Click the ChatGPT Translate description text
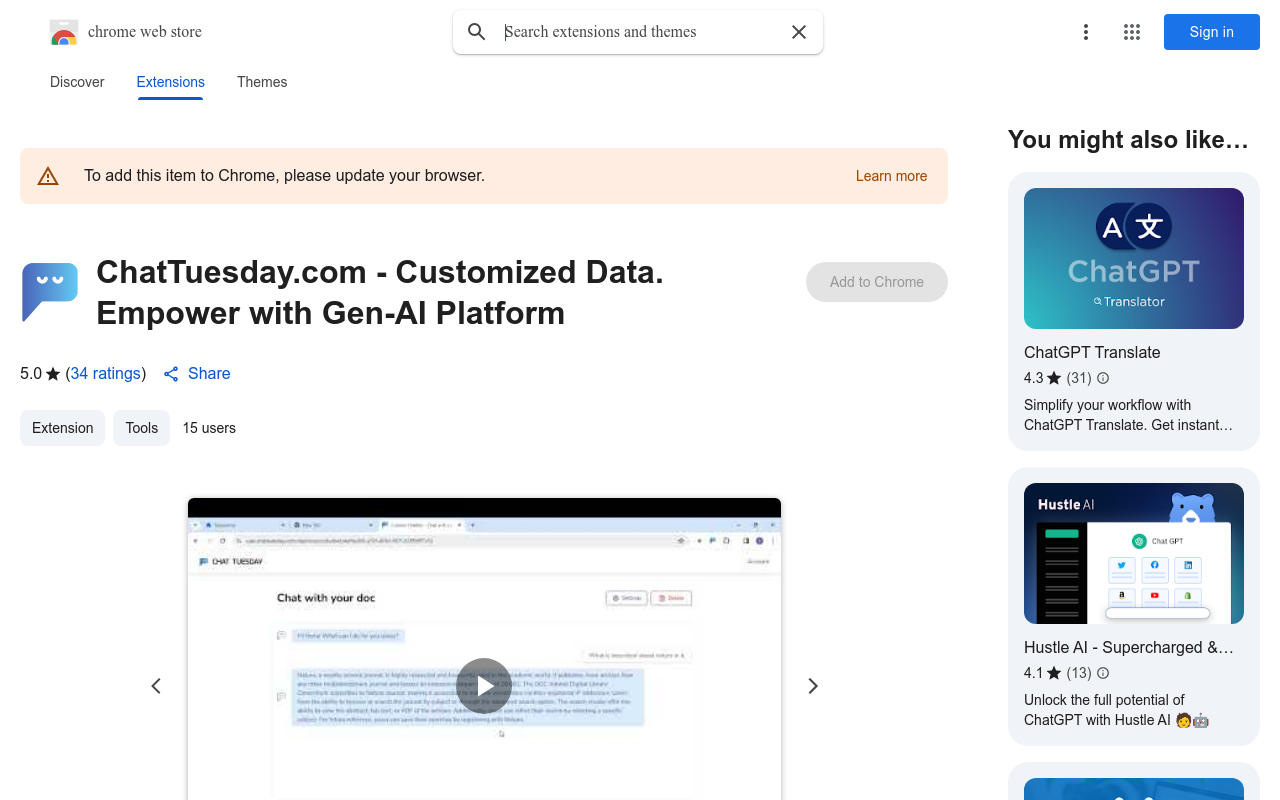Viewport: 1280px width, 800px height. pyautogui.click(x=1128, y=415)
